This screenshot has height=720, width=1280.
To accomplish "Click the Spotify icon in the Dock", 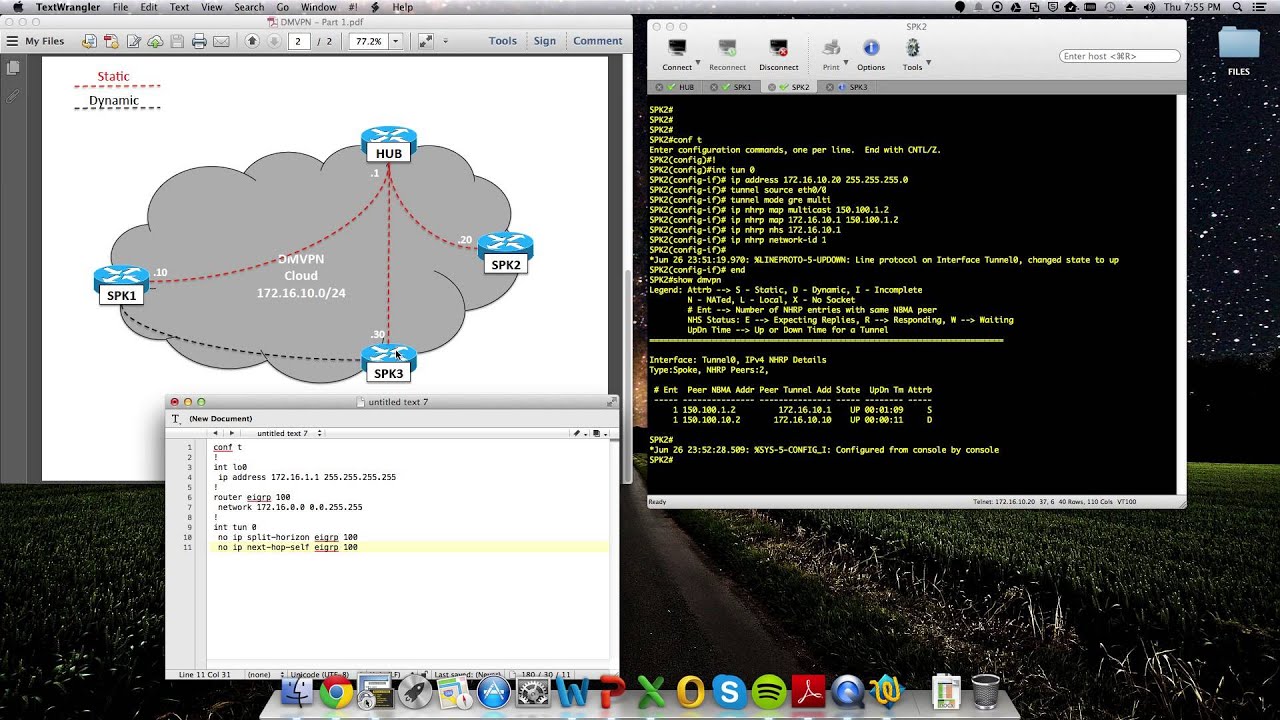I will pyautogui.click(x=768, y=692).
